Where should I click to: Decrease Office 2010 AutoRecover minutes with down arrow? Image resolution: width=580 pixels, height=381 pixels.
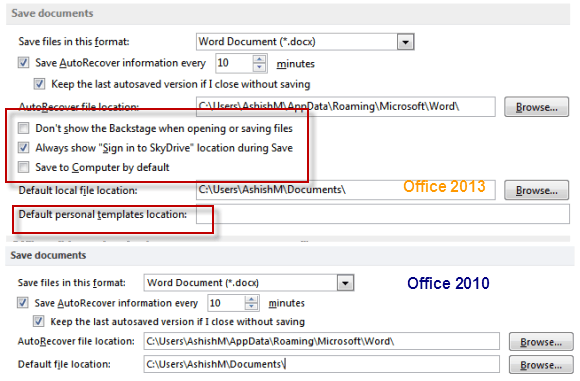[252, 306]
